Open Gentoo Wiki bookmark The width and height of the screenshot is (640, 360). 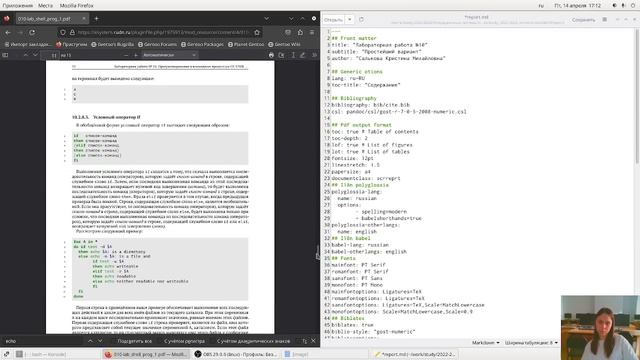tap(284, 44)
